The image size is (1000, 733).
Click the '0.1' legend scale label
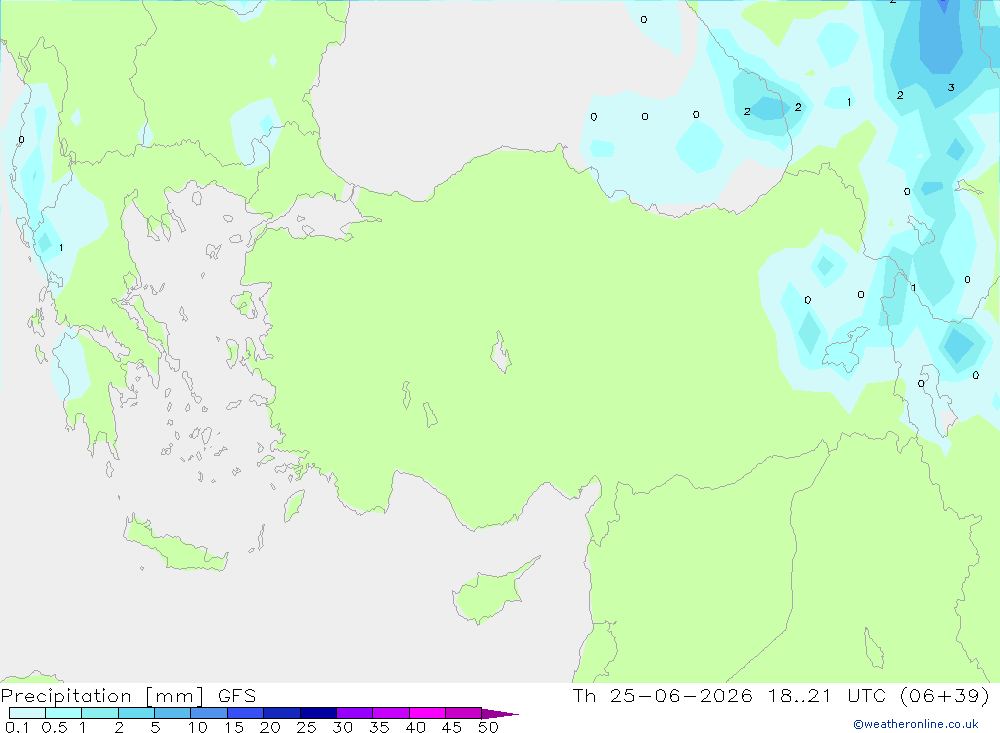17,727
